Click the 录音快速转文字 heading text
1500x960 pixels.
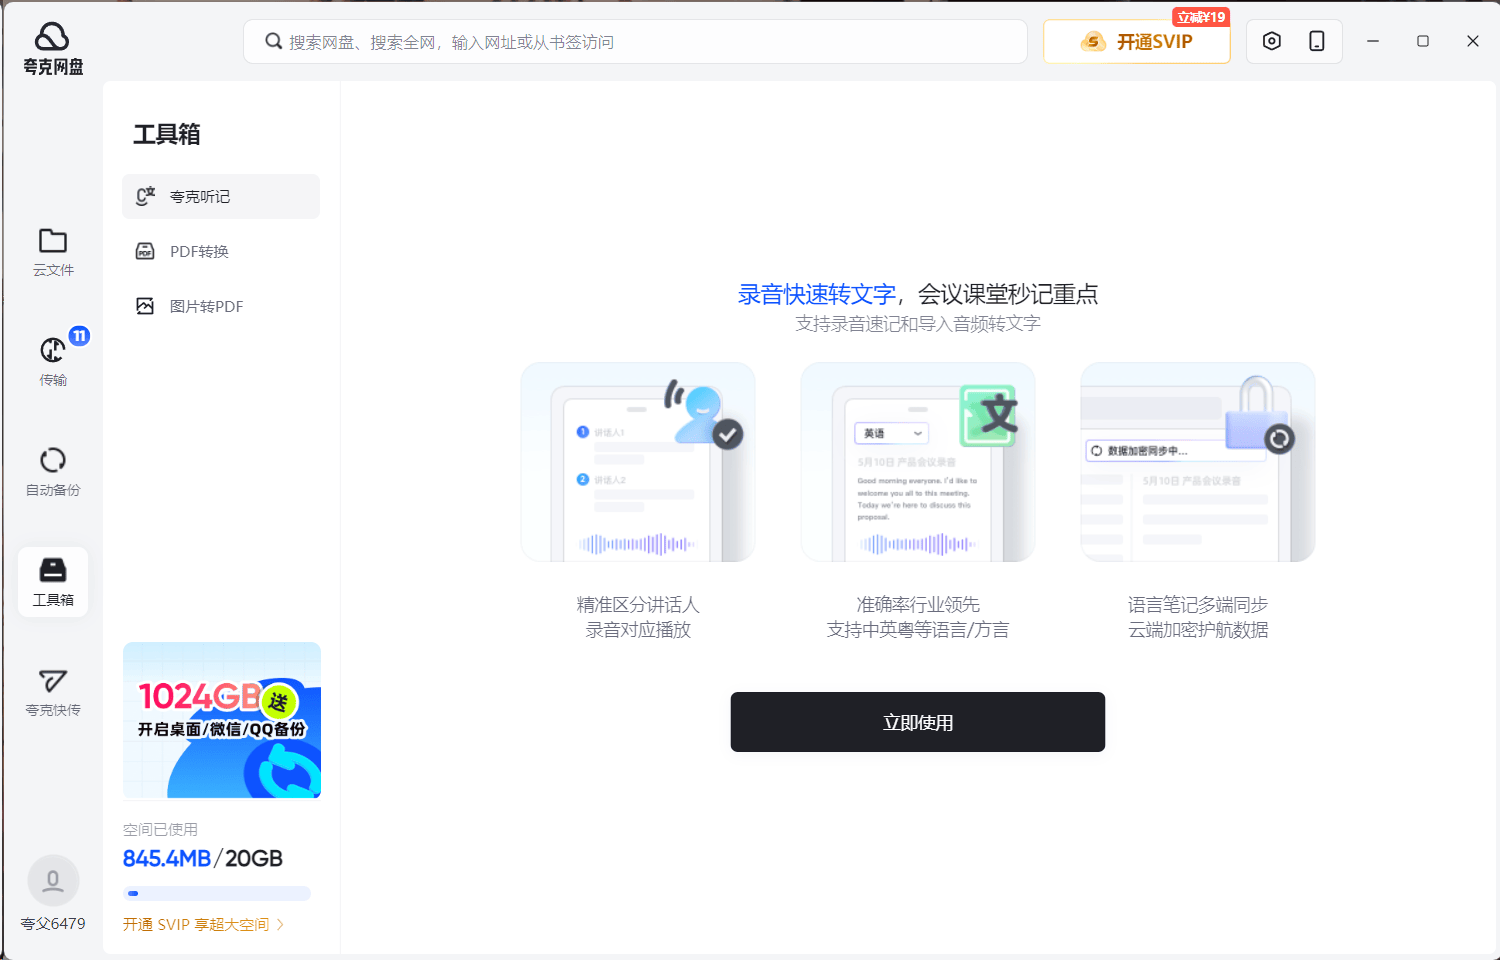(x=817, y=294)
